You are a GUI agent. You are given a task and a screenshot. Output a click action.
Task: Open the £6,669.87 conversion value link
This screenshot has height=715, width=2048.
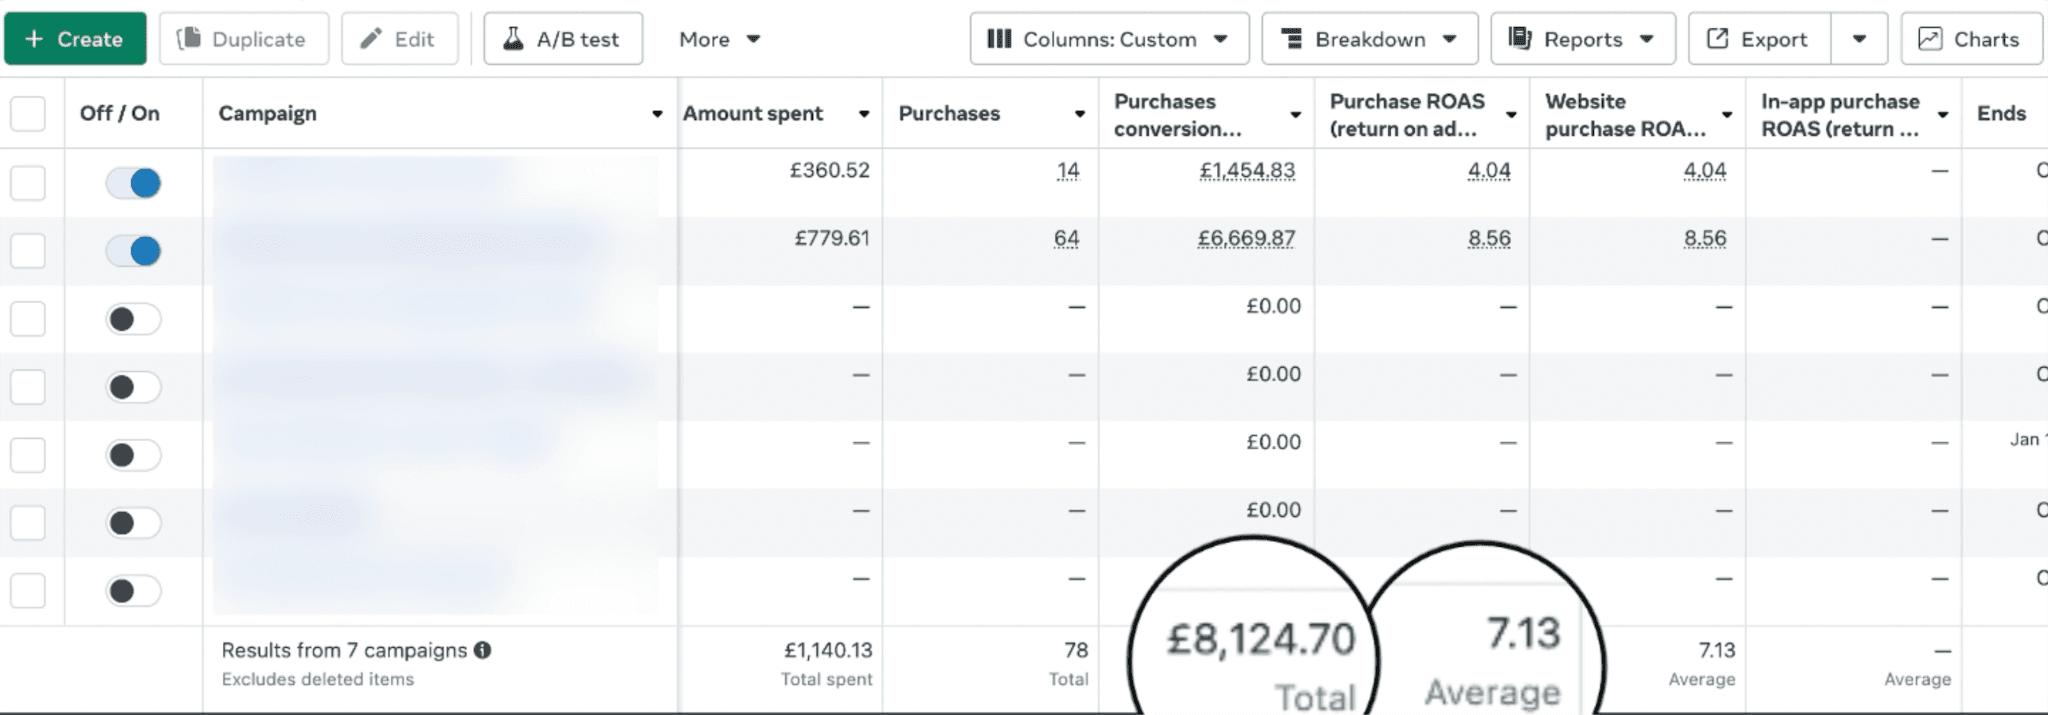pyautogui.click(x=1246, y=239)
